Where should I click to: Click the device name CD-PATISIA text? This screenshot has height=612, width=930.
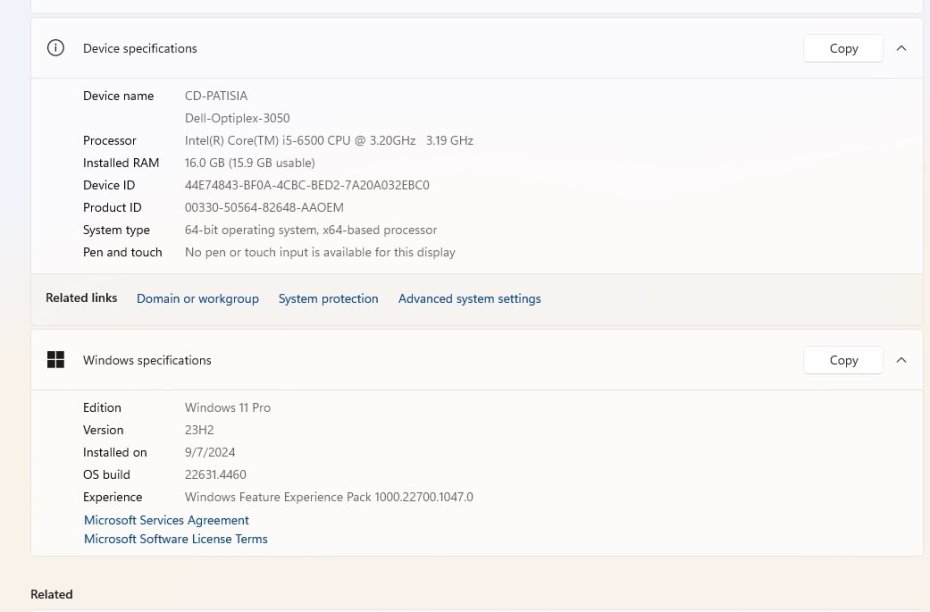tap(216, 96)
